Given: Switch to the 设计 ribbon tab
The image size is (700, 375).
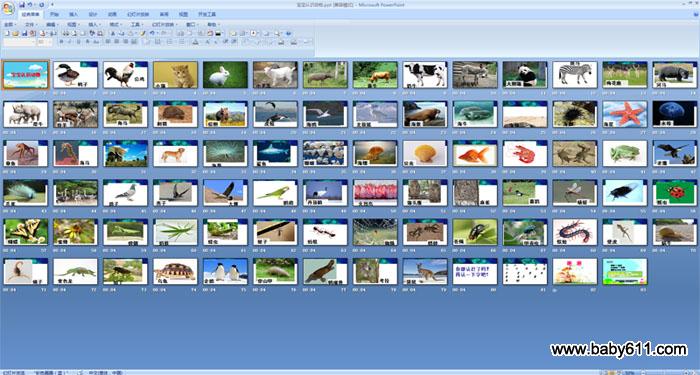Looking at the screenshot, I should point(92,14).
